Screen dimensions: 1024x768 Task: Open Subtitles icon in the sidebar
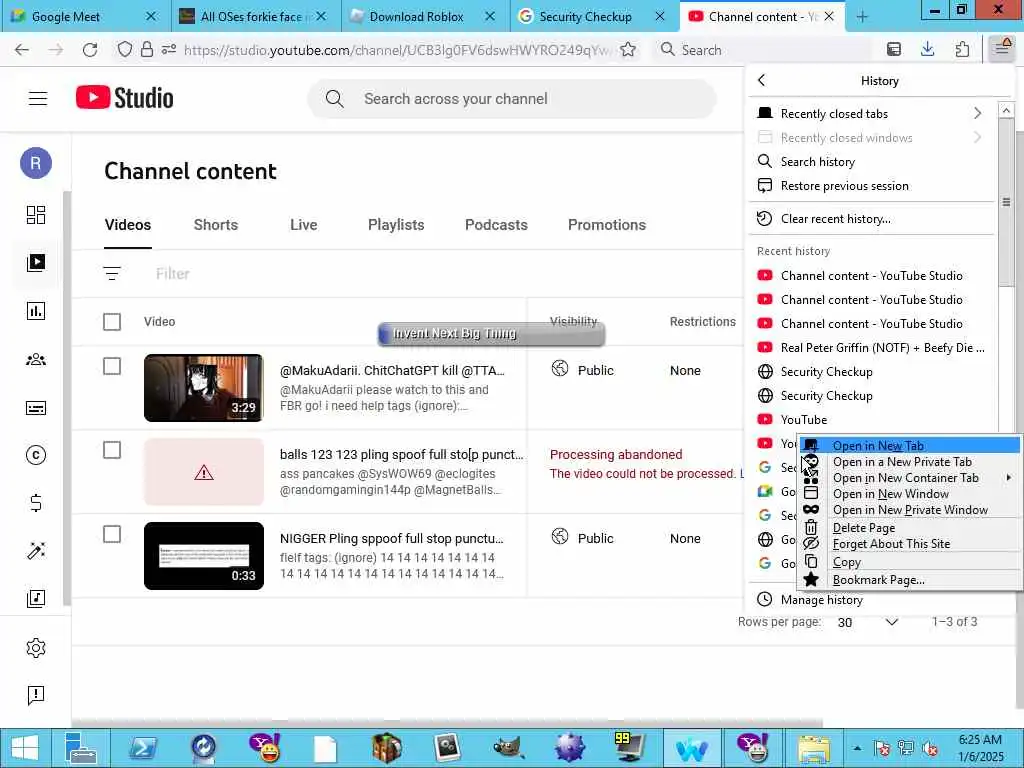tap(36, 408)
